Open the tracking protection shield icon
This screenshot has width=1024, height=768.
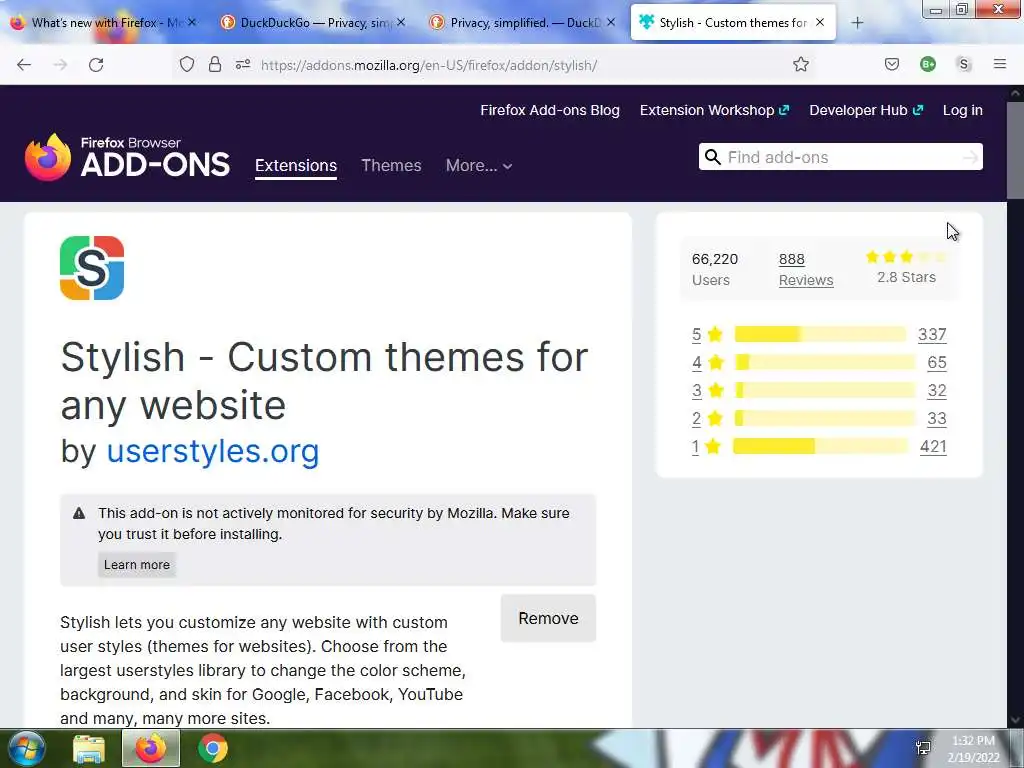pos(187,65)
